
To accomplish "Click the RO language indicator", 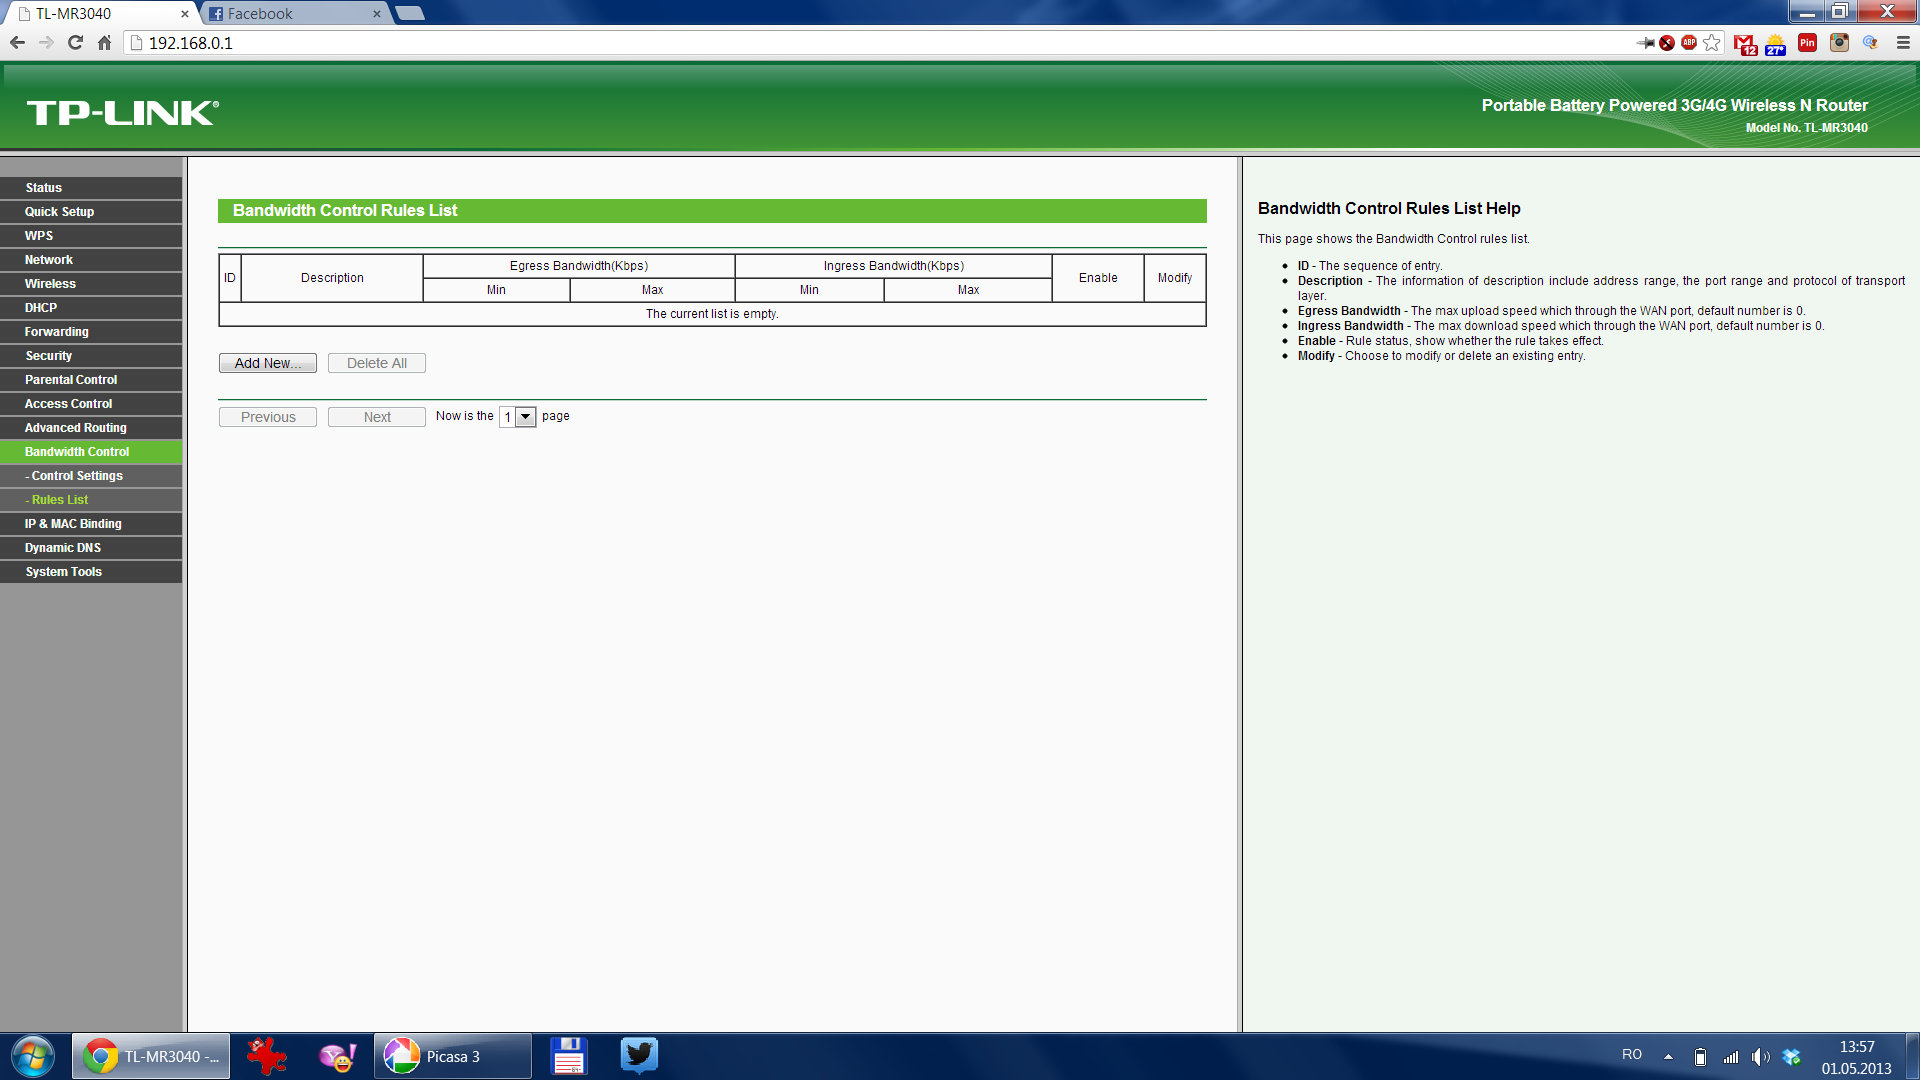I will 1632,1055.
